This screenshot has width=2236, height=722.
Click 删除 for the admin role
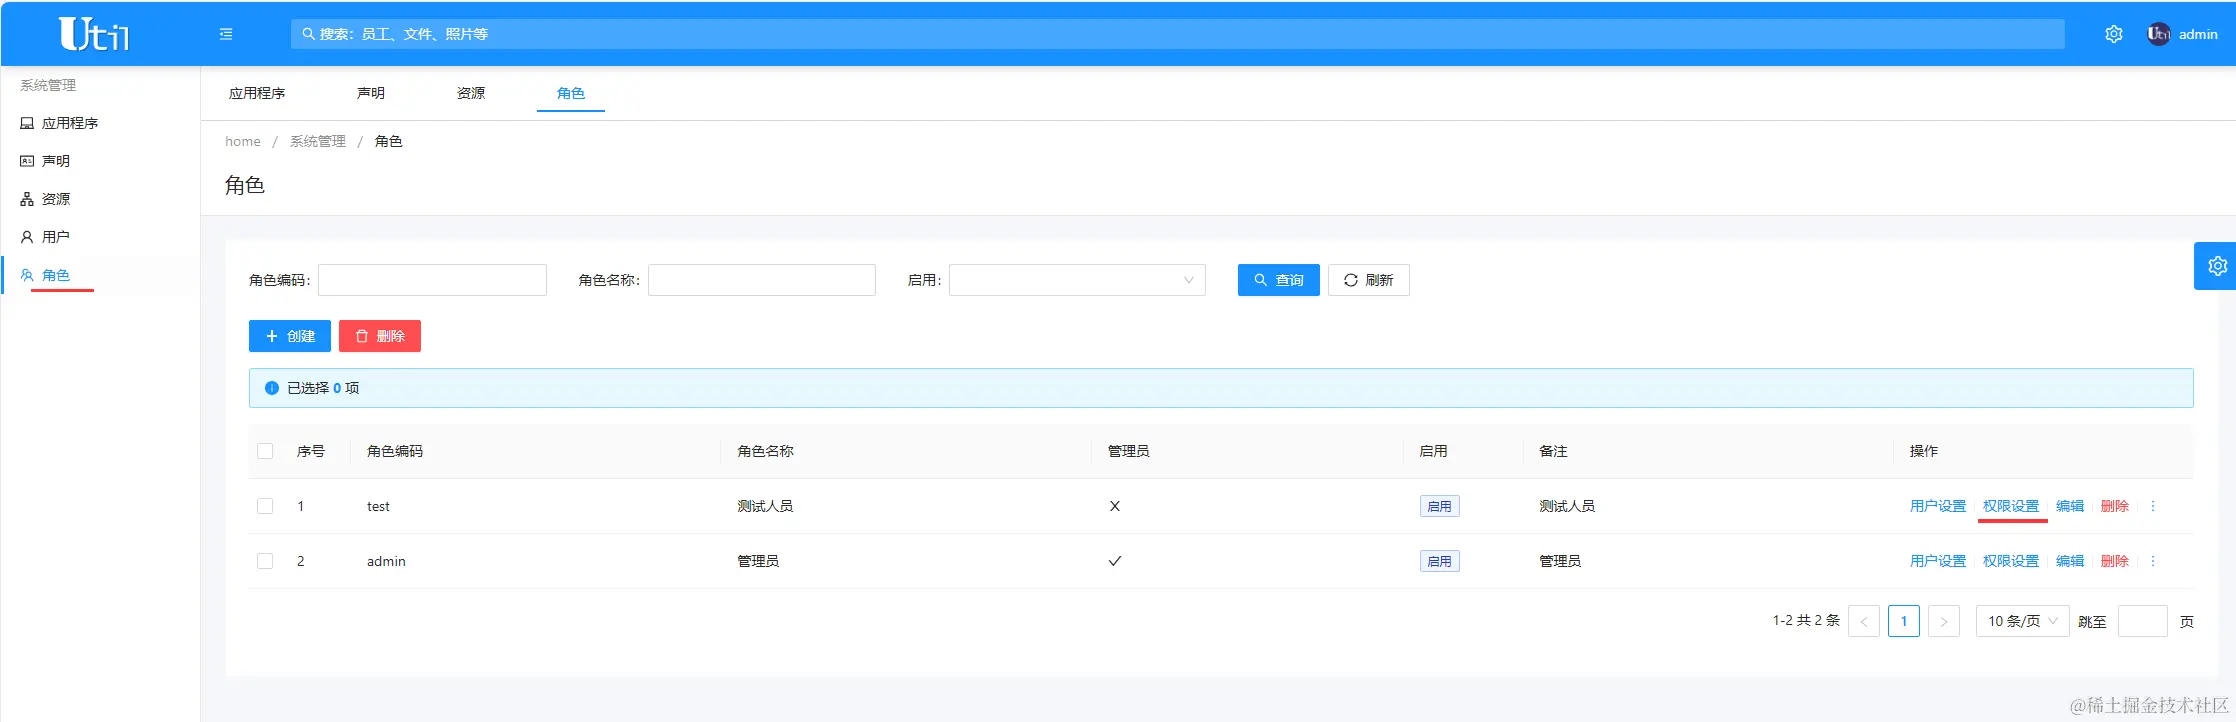coord(2115,561)
